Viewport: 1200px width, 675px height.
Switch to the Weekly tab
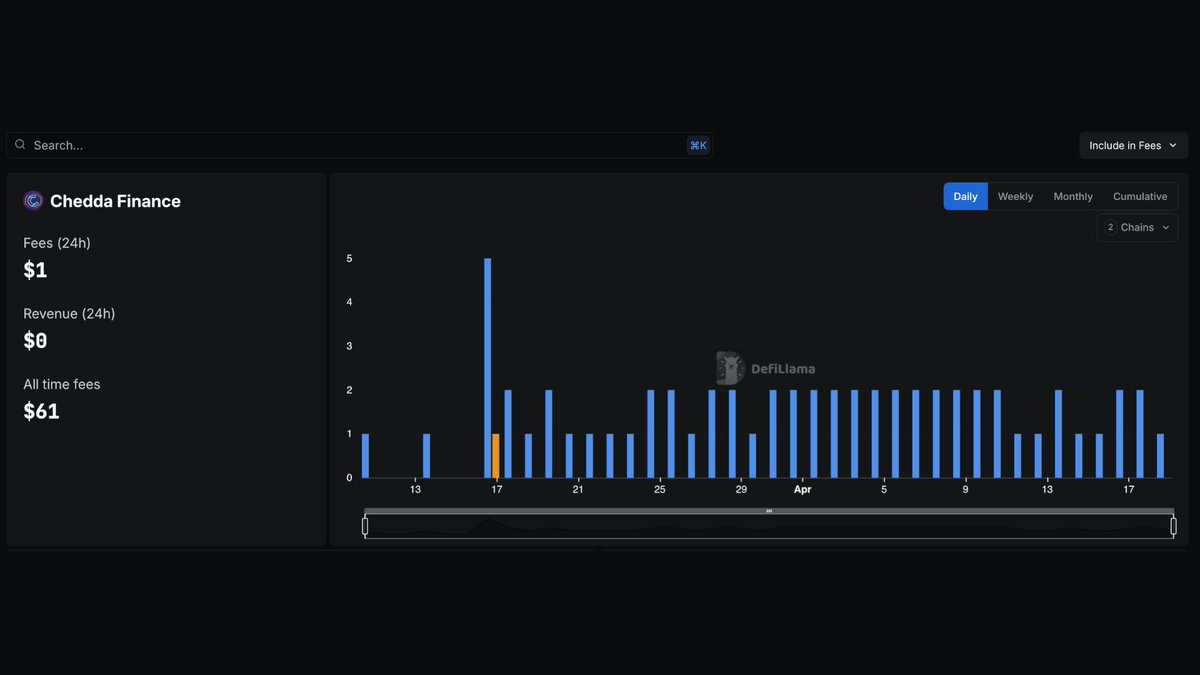pos(1015,197)
